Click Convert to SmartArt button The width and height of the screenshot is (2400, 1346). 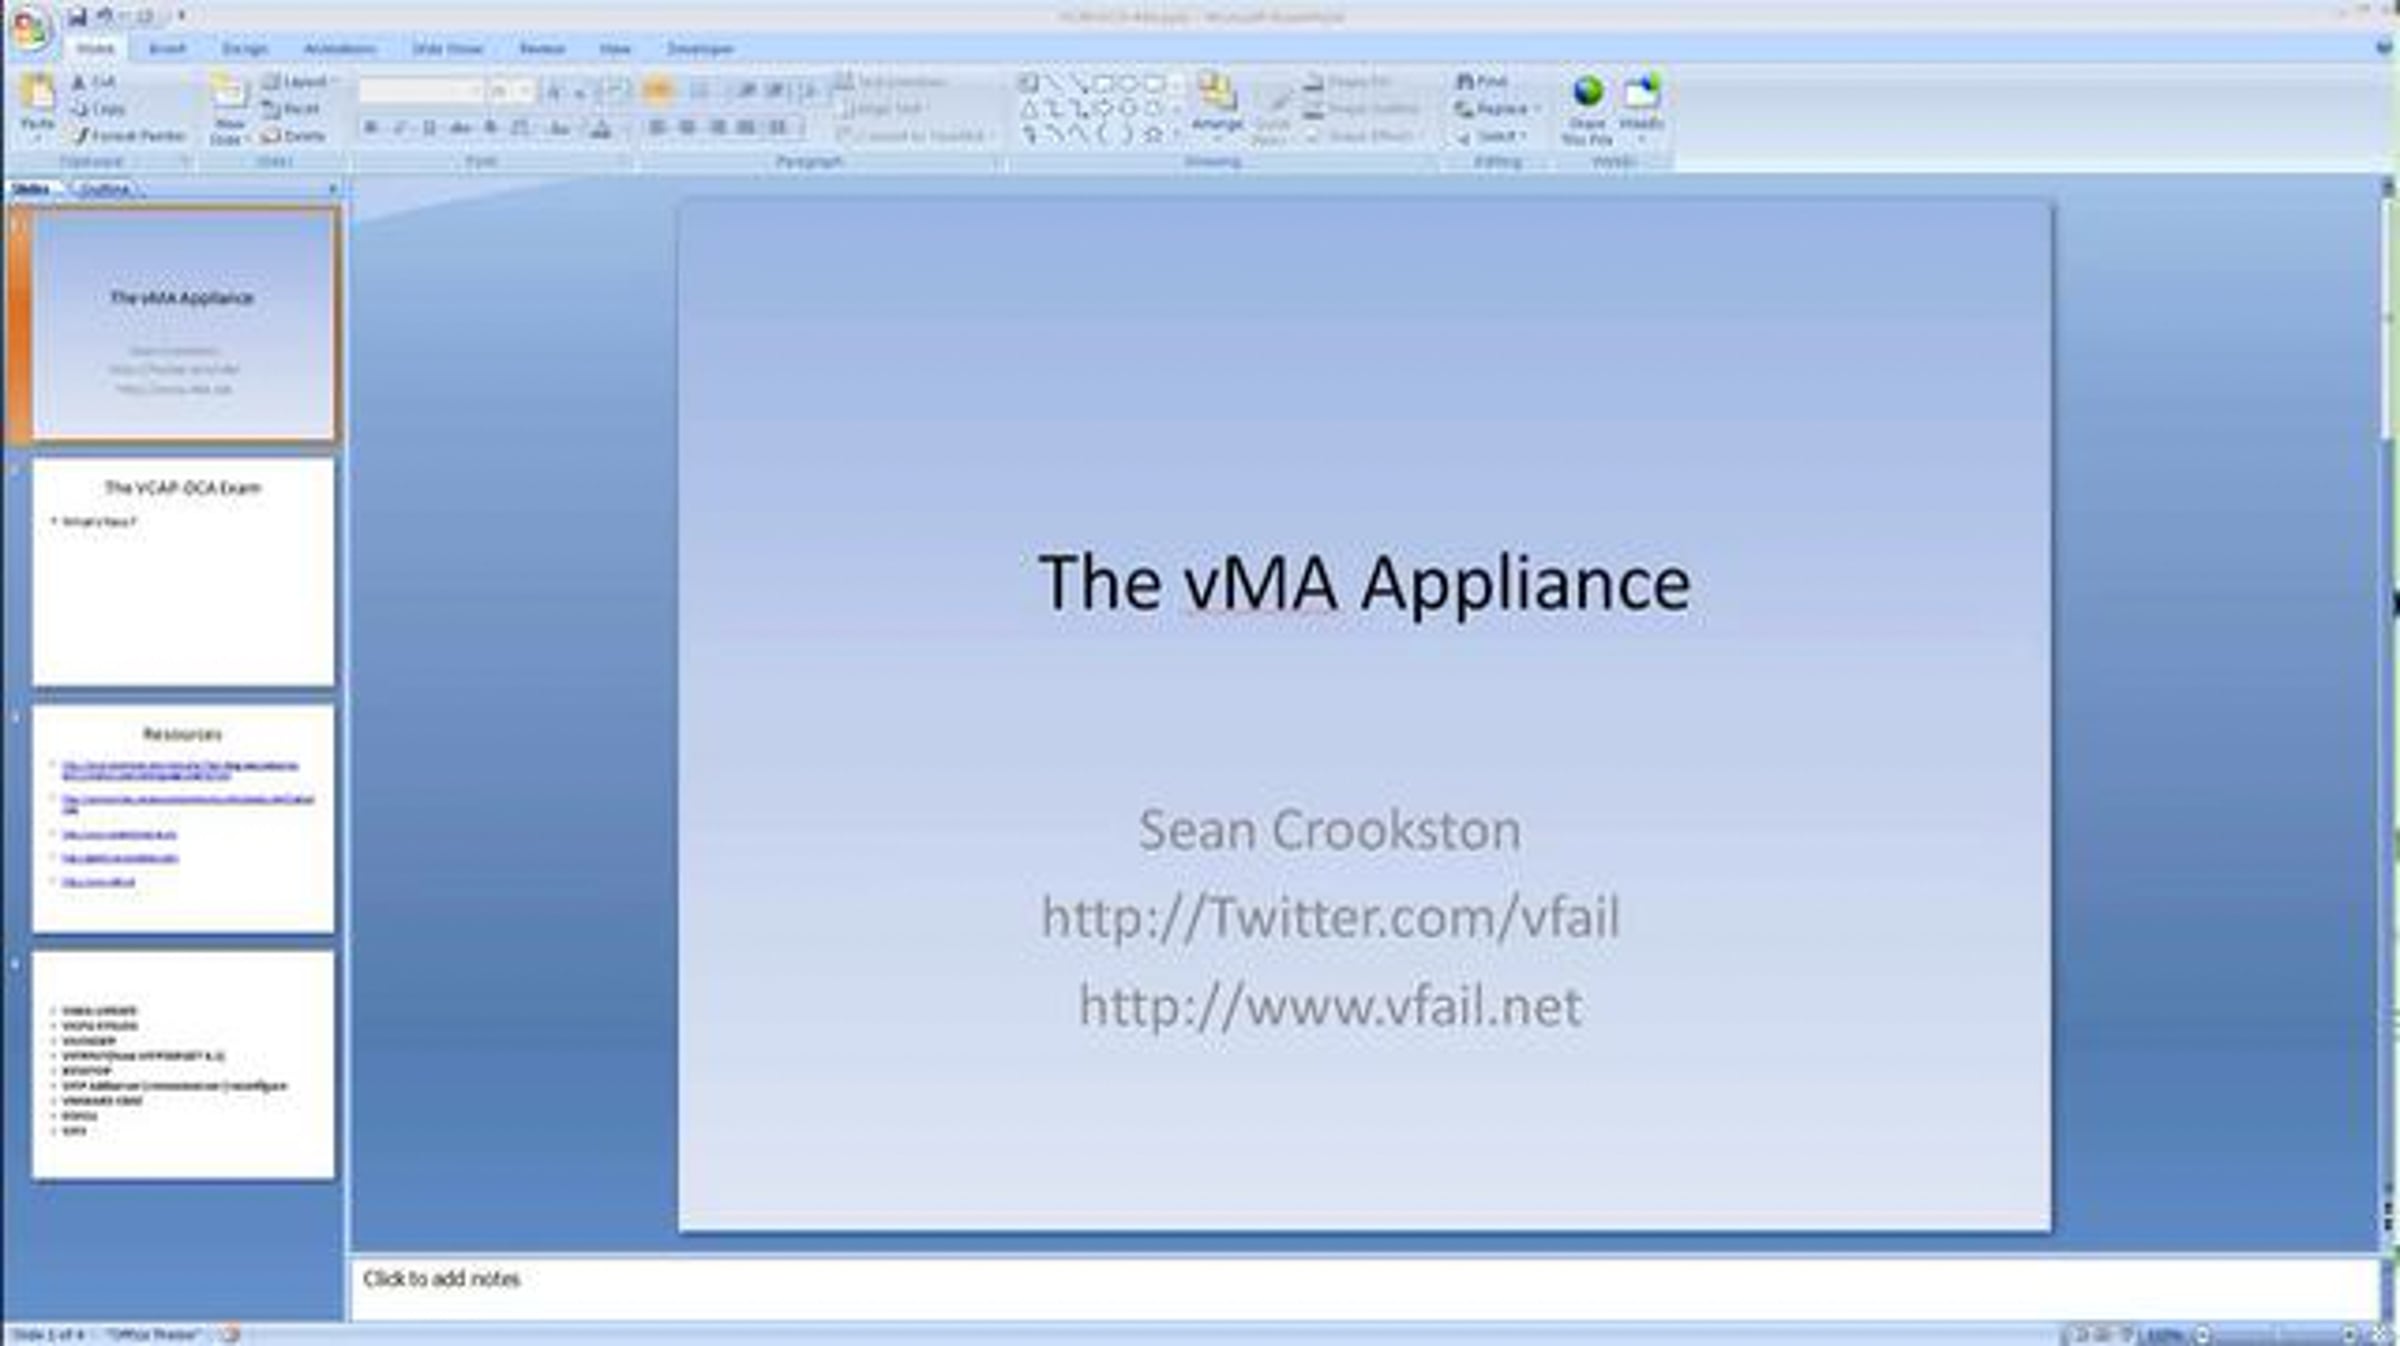click(x=917, y=136)
